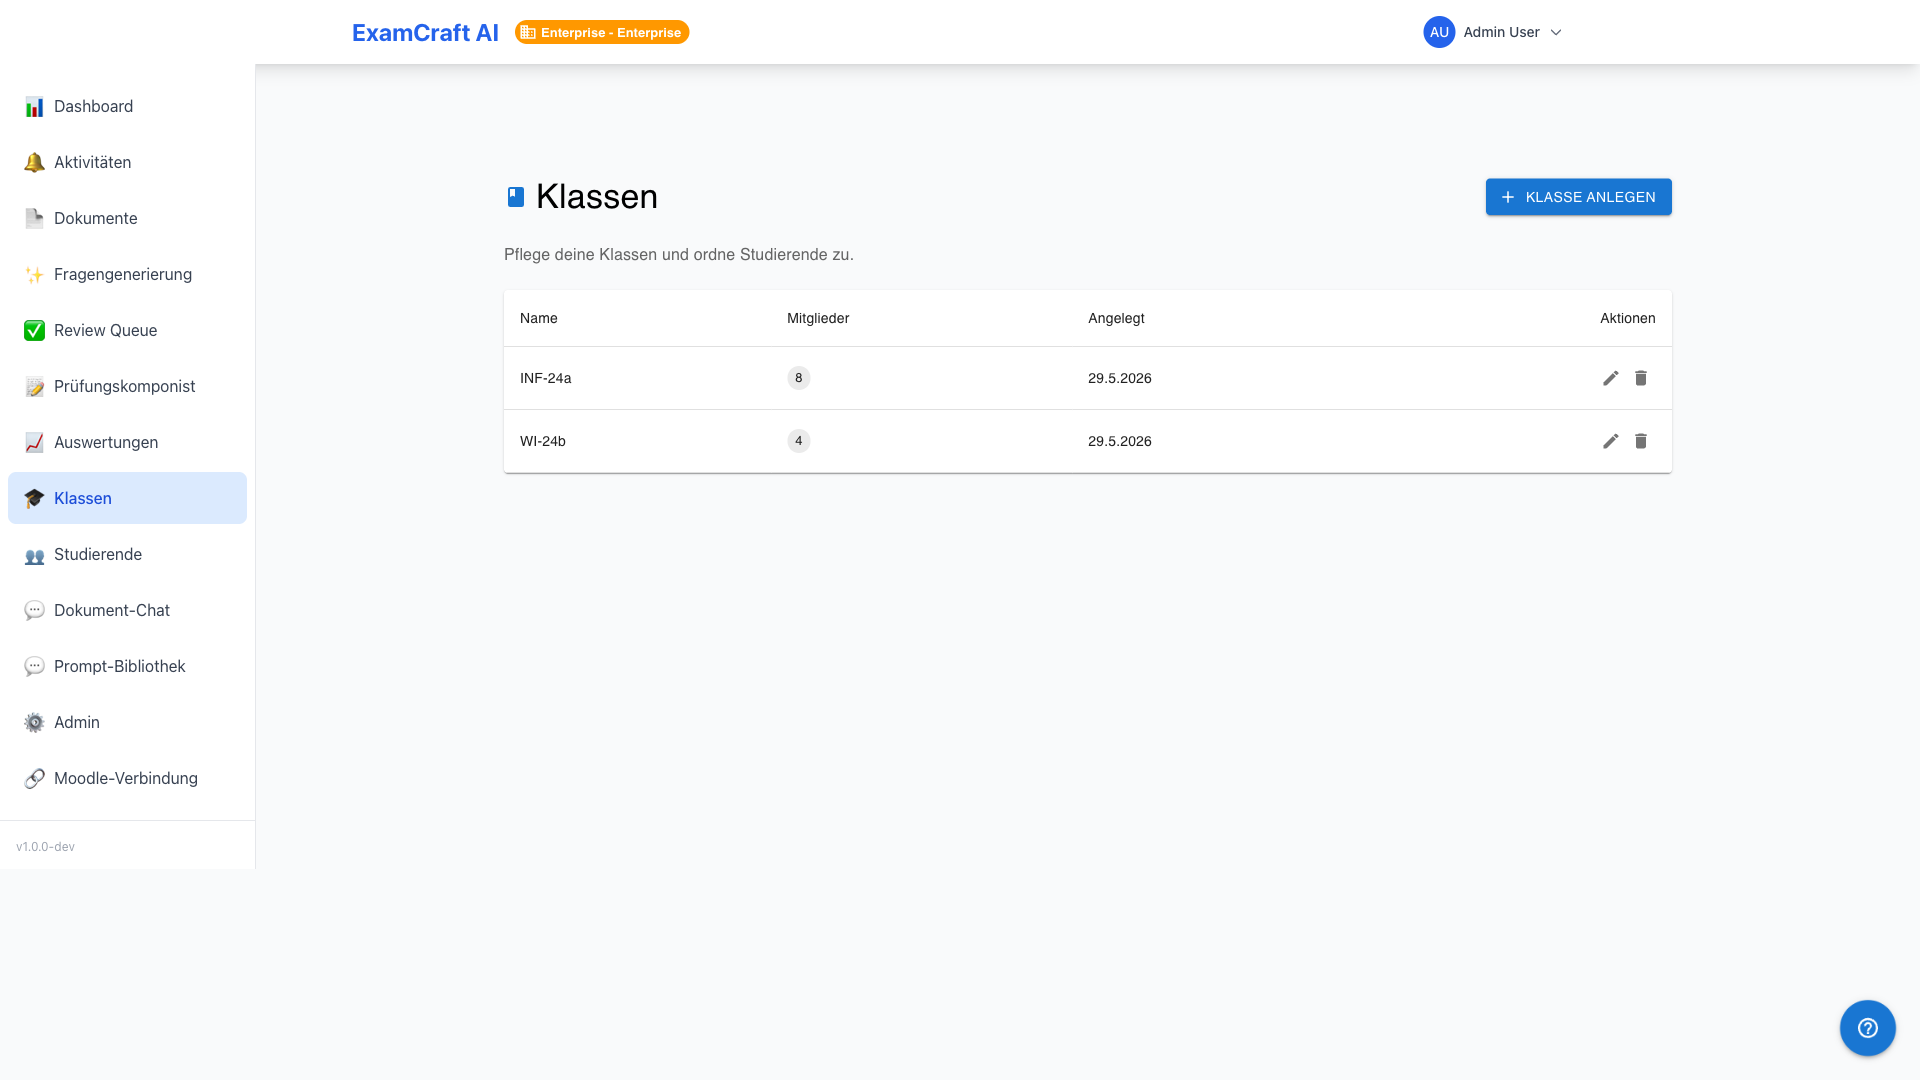Delete class WI-24b with trash icon
The width and height of the screenshot is (1920, 1080).
tap(1640, 441)
